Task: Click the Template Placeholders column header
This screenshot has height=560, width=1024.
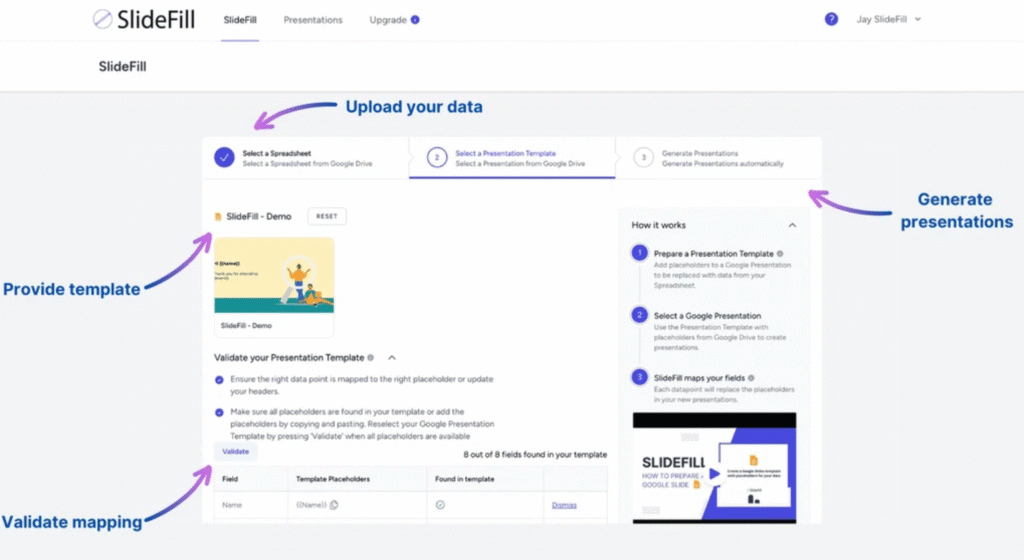Action: pos(333,479)
